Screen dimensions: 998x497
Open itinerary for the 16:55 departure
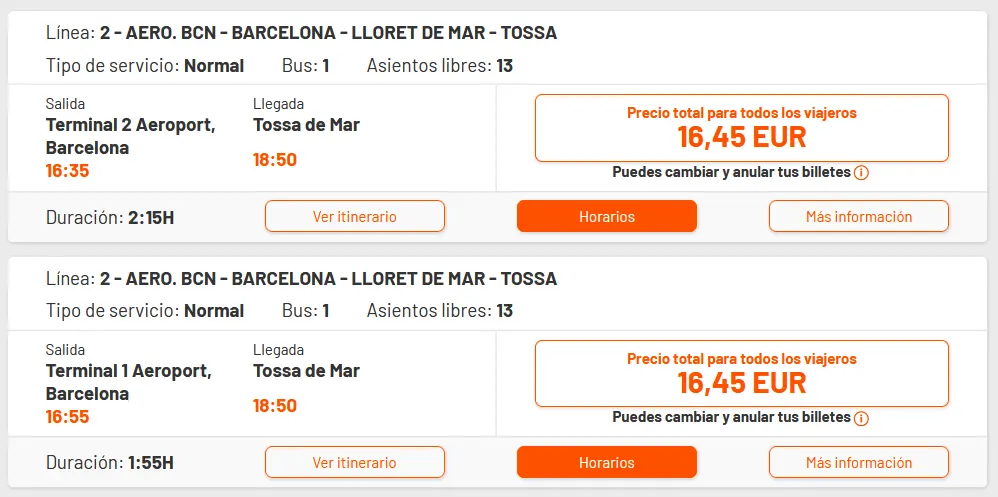coord(355,462)
